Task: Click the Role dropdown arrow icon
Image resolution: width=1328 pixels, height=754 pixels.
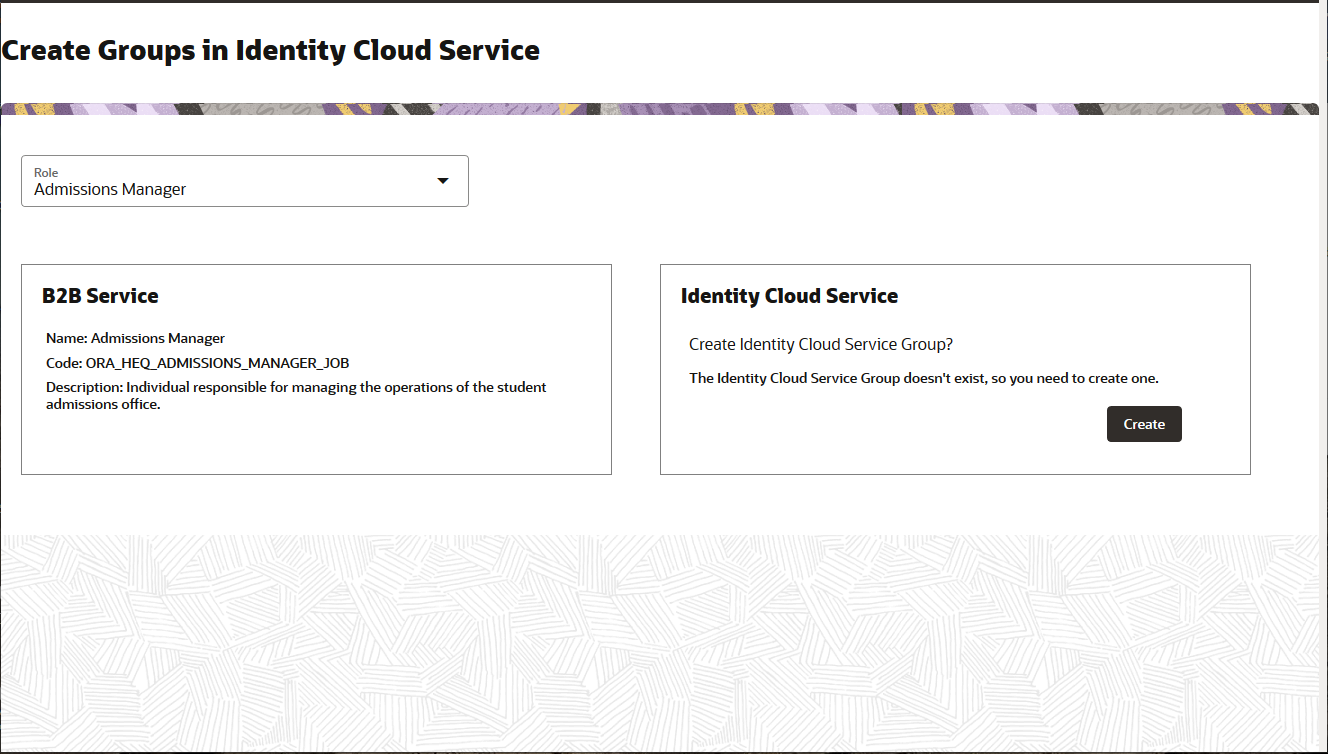Action: [x=443, y=181]
